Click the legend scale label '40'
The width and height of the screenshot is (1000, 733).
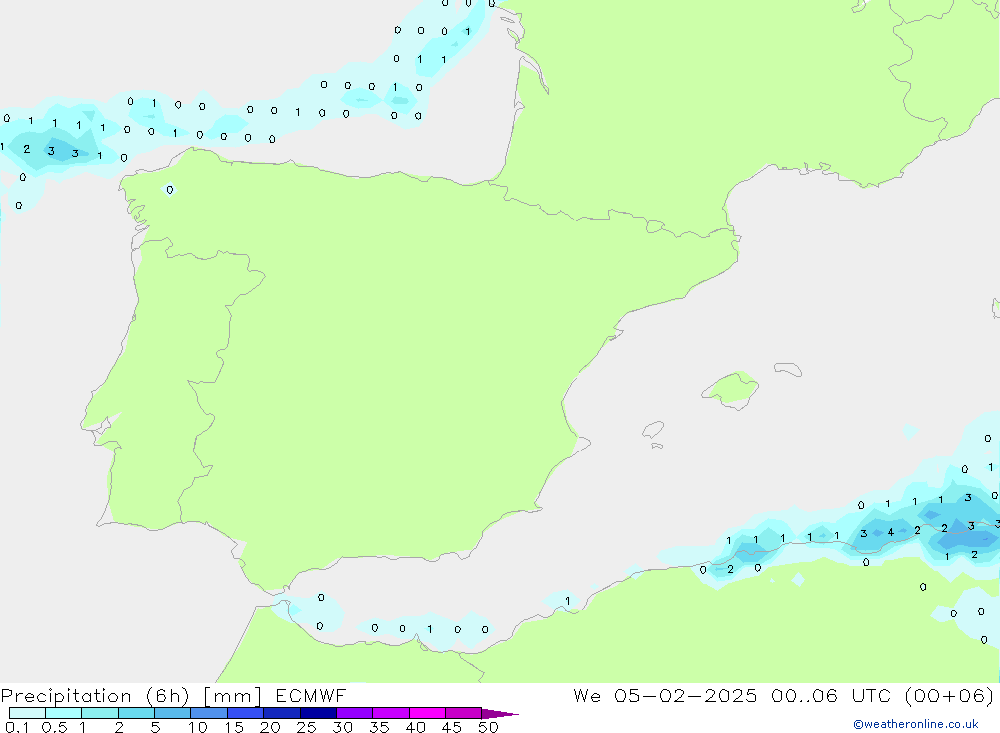[416, 727]
